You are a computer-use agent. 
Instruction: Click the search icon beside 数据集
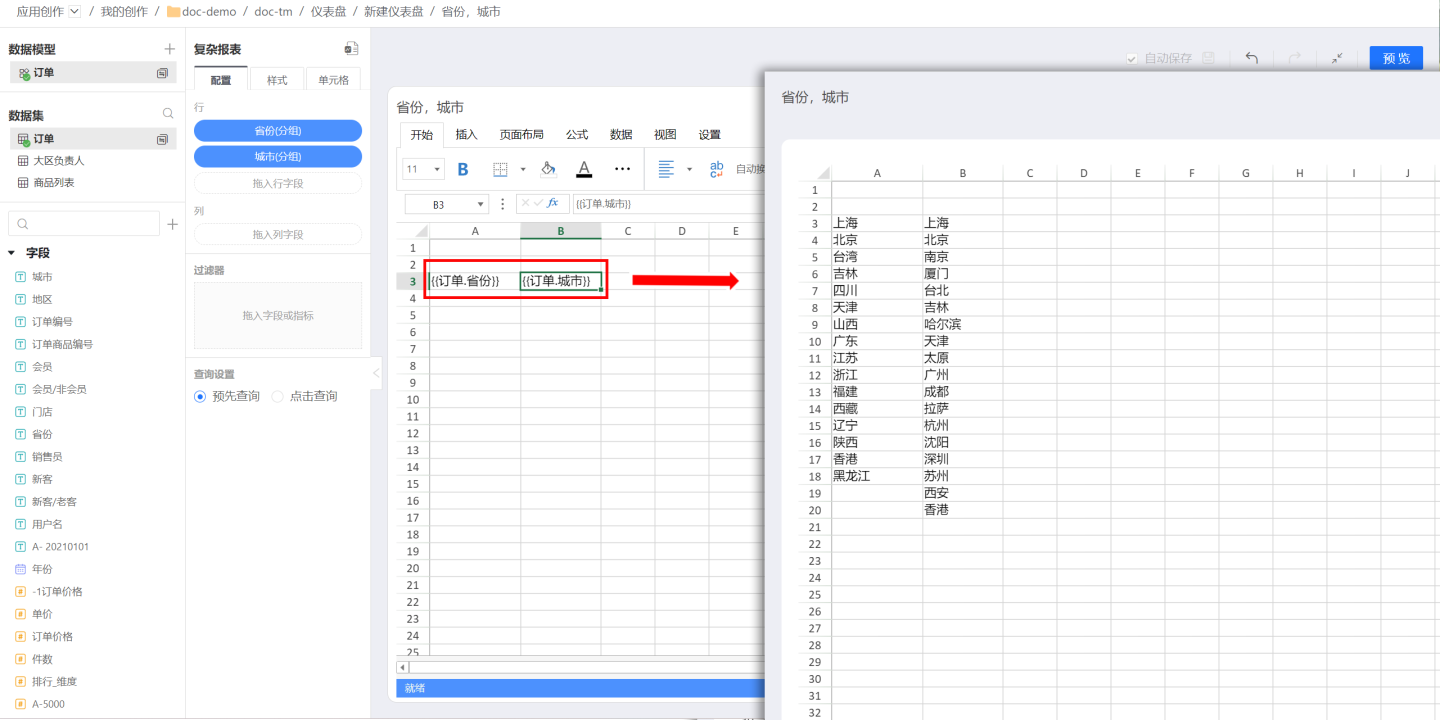(x=168, y=114)
